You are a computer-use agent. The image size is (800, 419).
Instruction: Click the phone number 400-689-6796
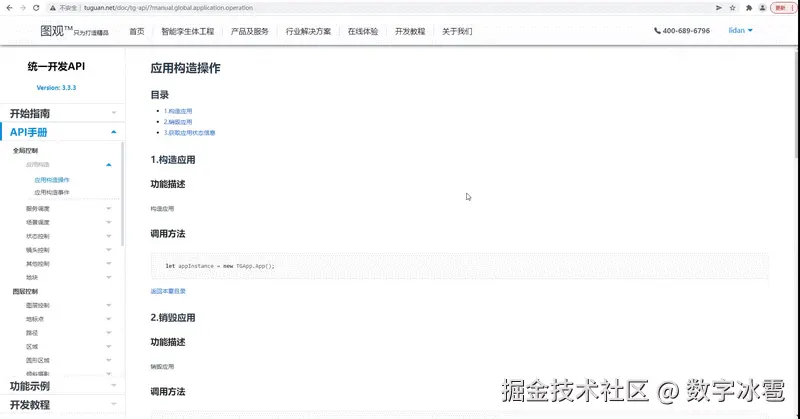[682, 31]
